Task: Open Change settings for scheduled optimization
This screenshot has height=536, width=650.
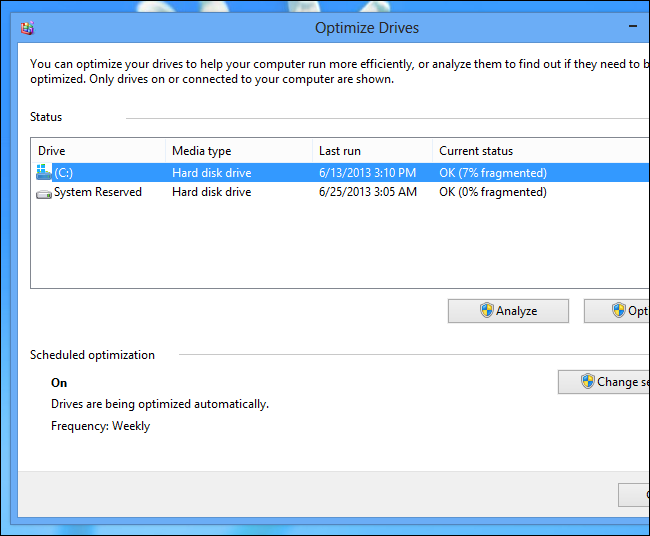Action: click(x=604, y=382)
